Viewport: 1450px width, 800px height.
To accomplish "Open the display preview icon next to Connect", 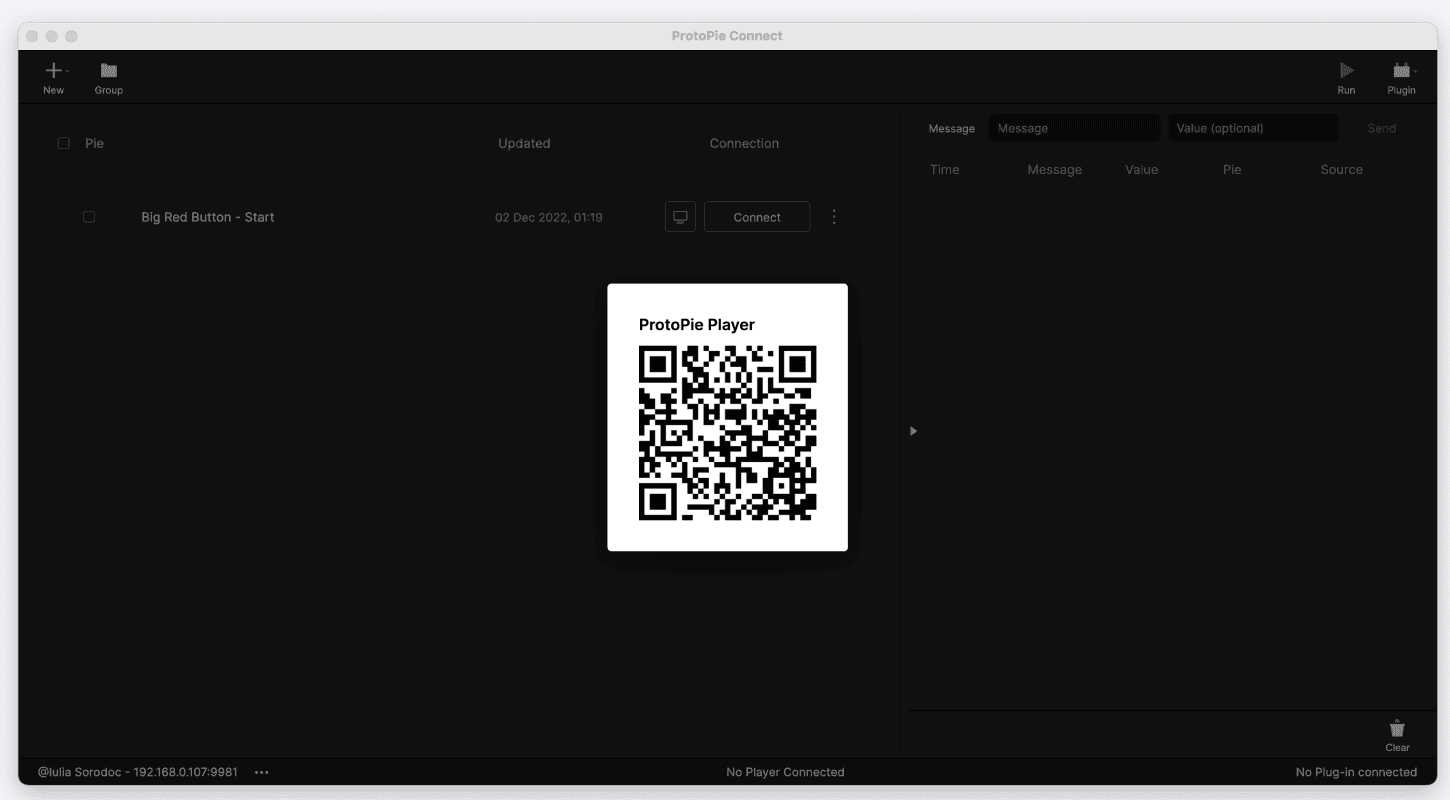I will (680, 216).
